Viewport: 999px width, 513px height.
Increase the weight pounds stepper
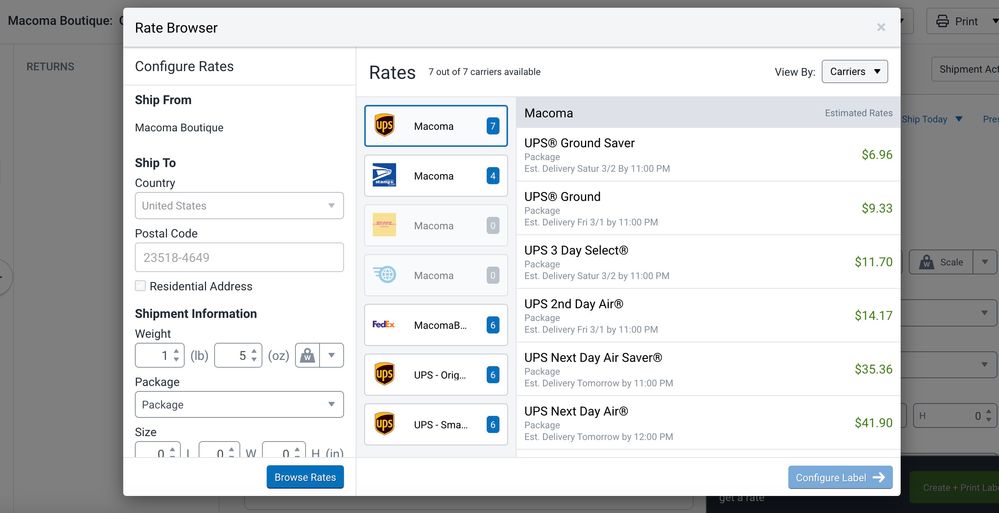click(x=177, y=350)
